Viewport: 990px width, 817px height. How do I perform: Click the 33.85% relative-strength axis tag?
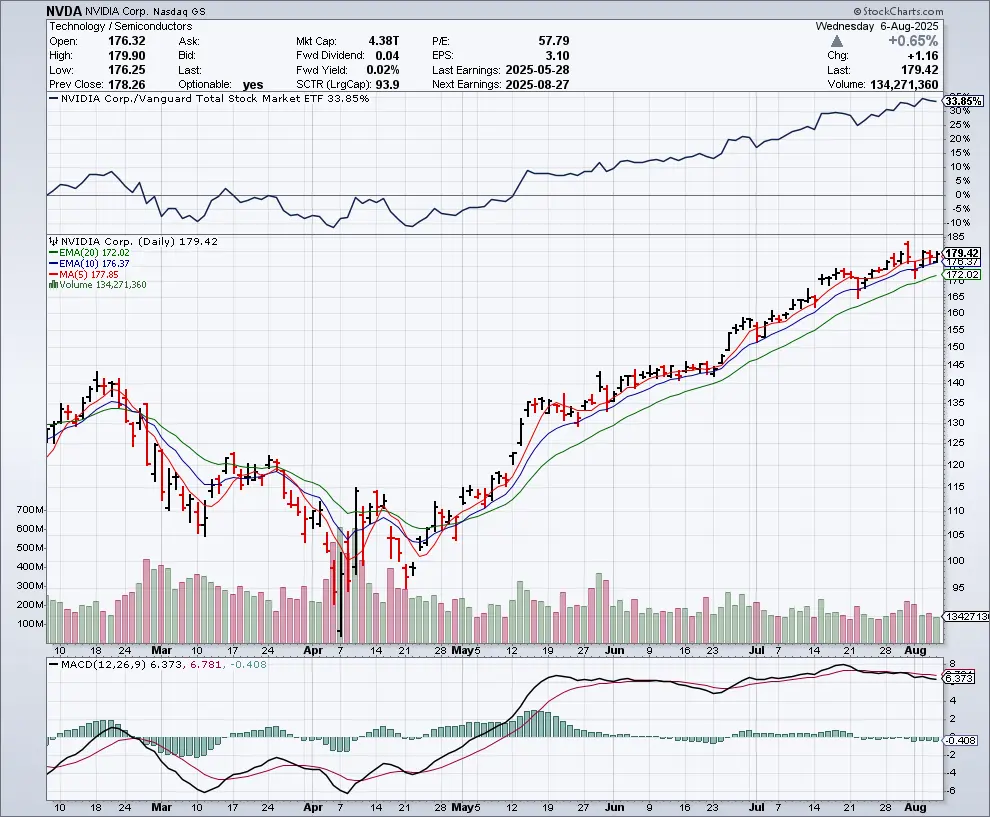coord(963,101)
